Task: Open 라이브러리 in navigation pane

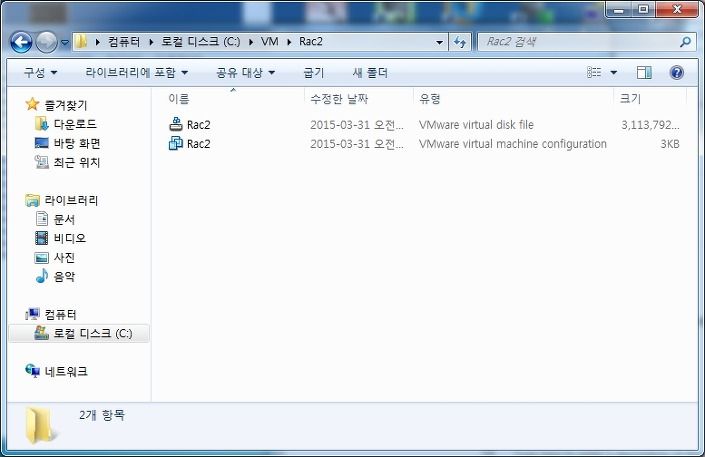Action: [x=71, y=201]
